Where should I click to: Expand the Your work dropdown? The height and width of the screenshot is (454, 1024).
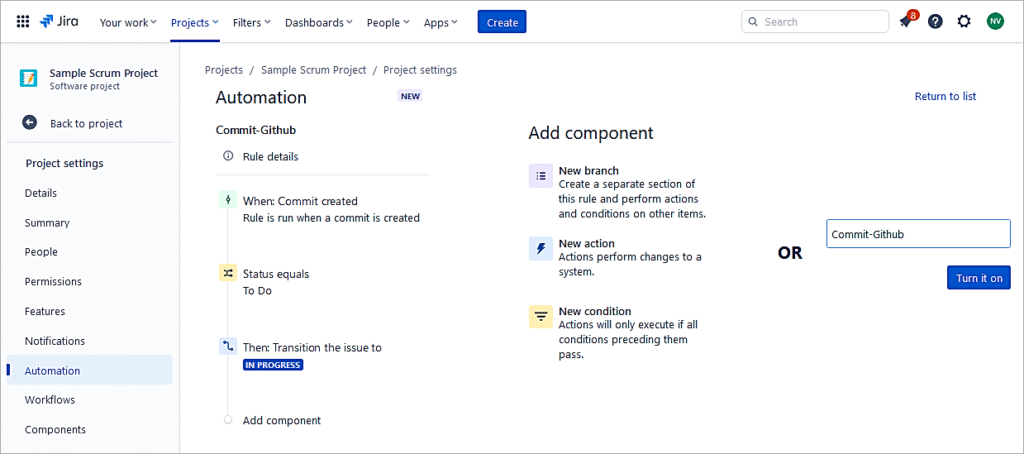click(129, 22)
